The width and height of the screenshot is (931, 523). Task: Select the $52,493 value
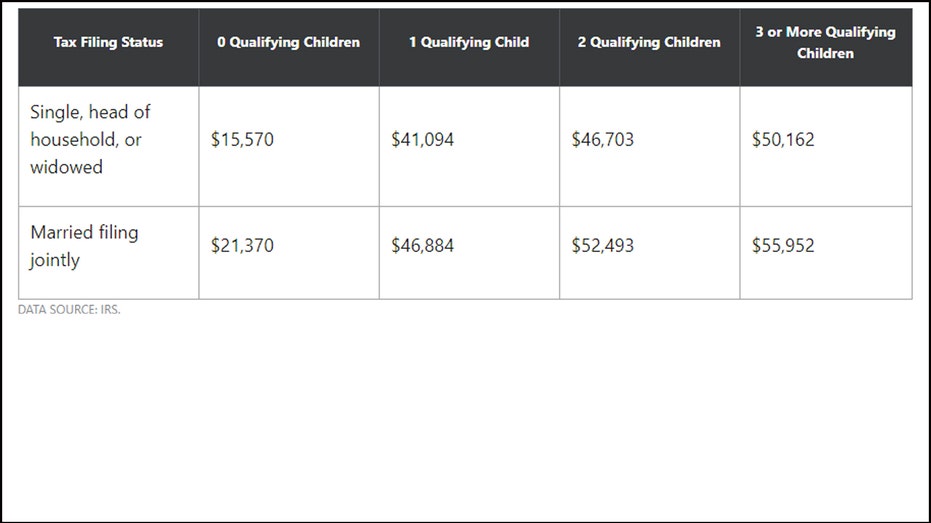tap(603, 245)
